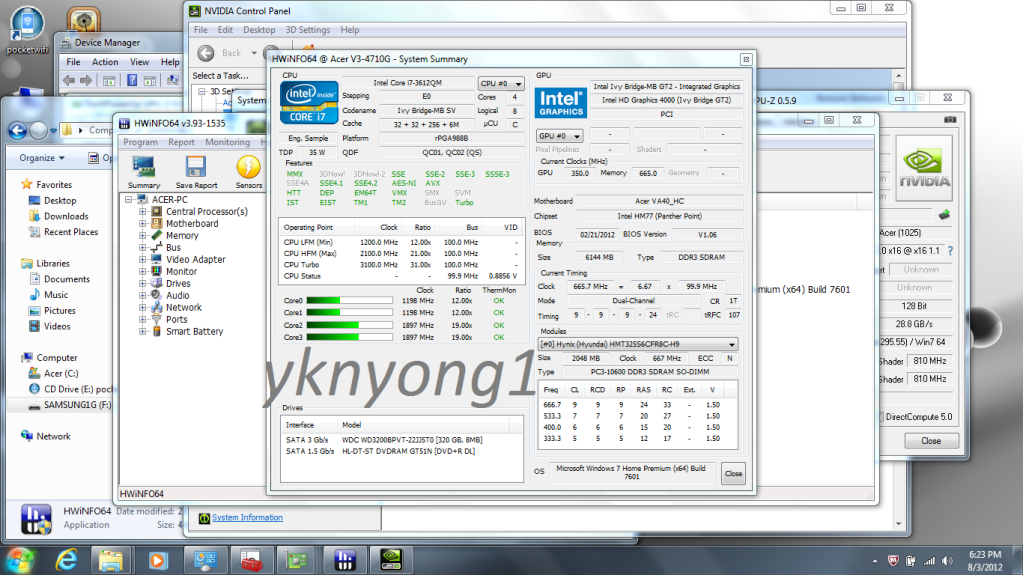Viewport: 1023px width, 575px height.
Task: Click the Close button in GPU-Z
Action: (x=931, y=441)
